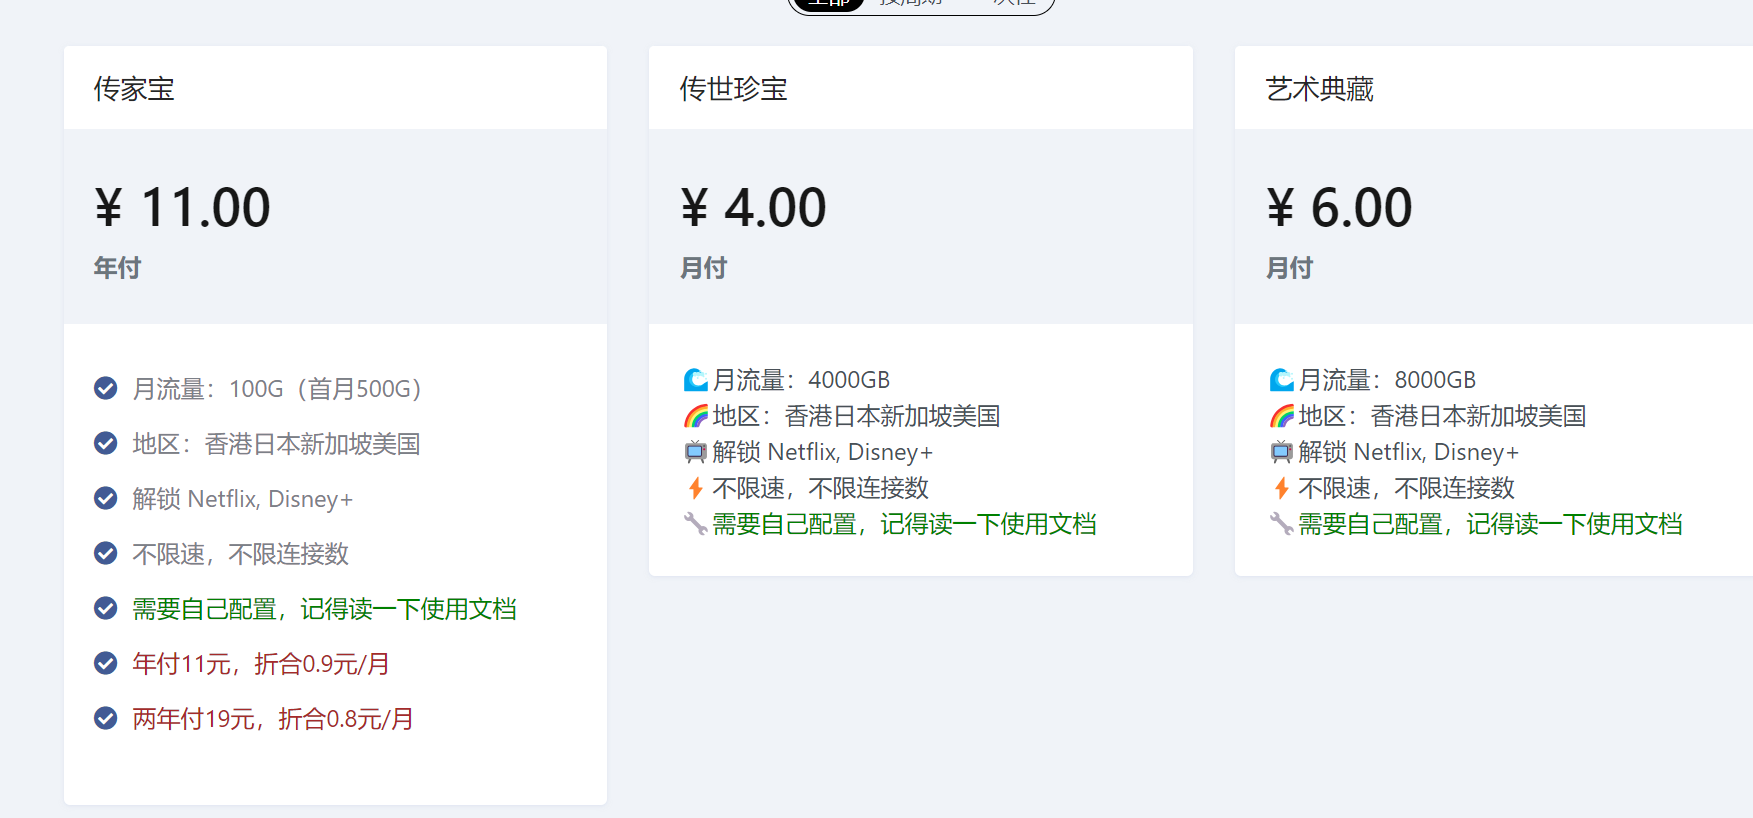Click the ¥ 4.00 monthly price

(x=754, y=208)
